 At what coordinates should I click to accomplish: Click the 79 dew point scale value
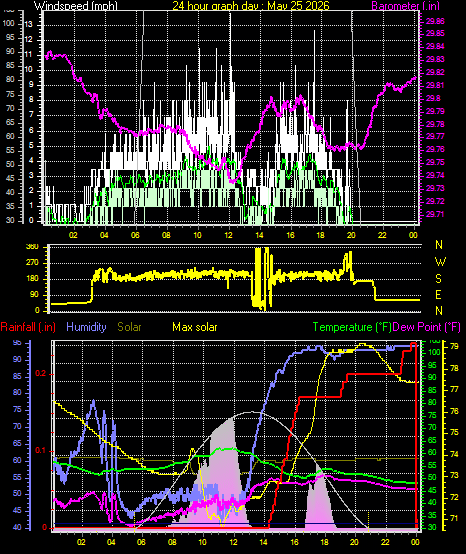tap(454, 347)
